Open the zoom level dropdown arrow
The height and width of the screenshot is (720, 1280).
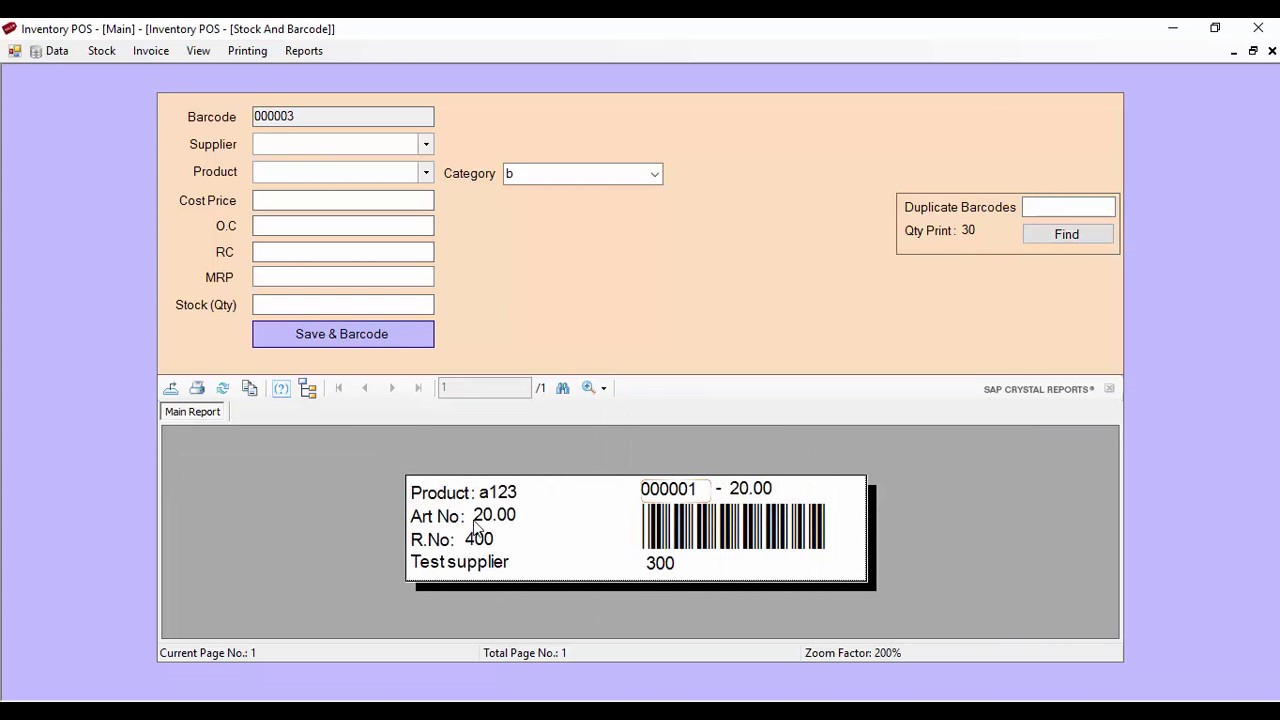coord(604,389)
